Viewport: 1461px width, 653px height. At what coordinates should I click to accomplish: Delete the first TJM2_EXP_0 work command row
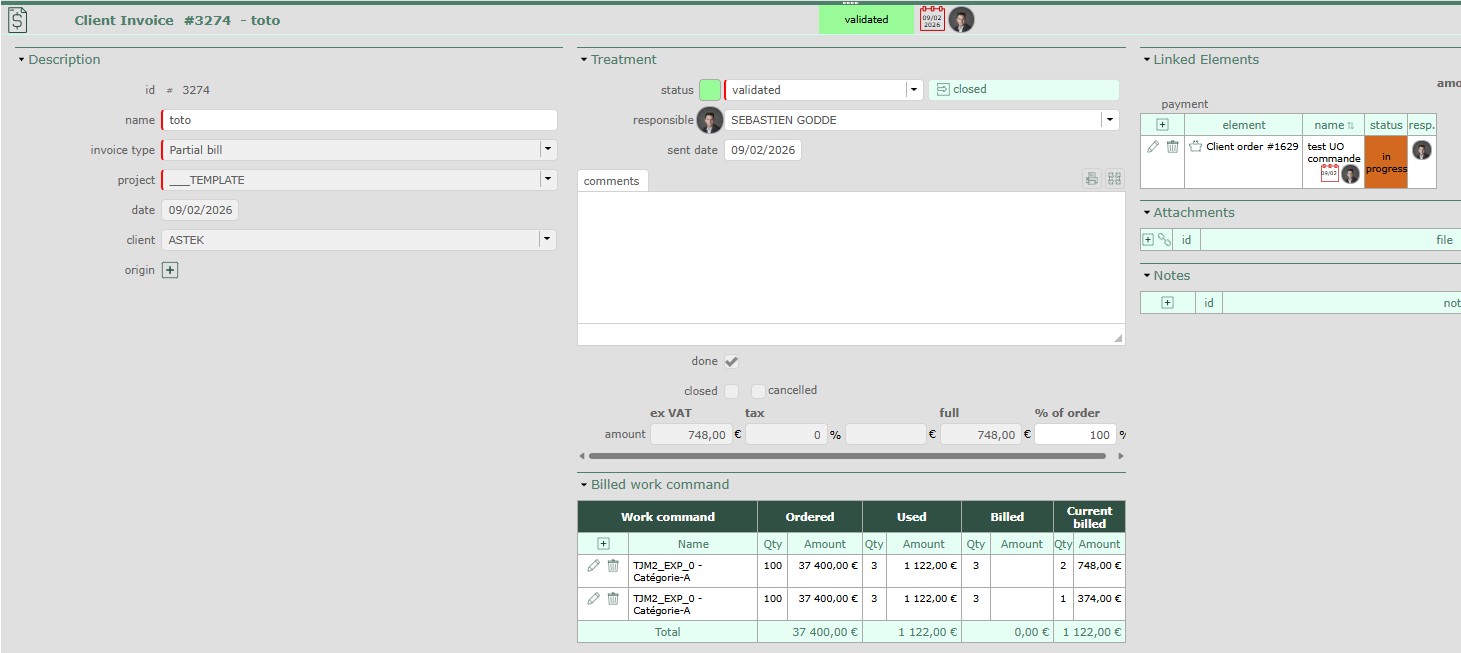(x=613, y=566)
